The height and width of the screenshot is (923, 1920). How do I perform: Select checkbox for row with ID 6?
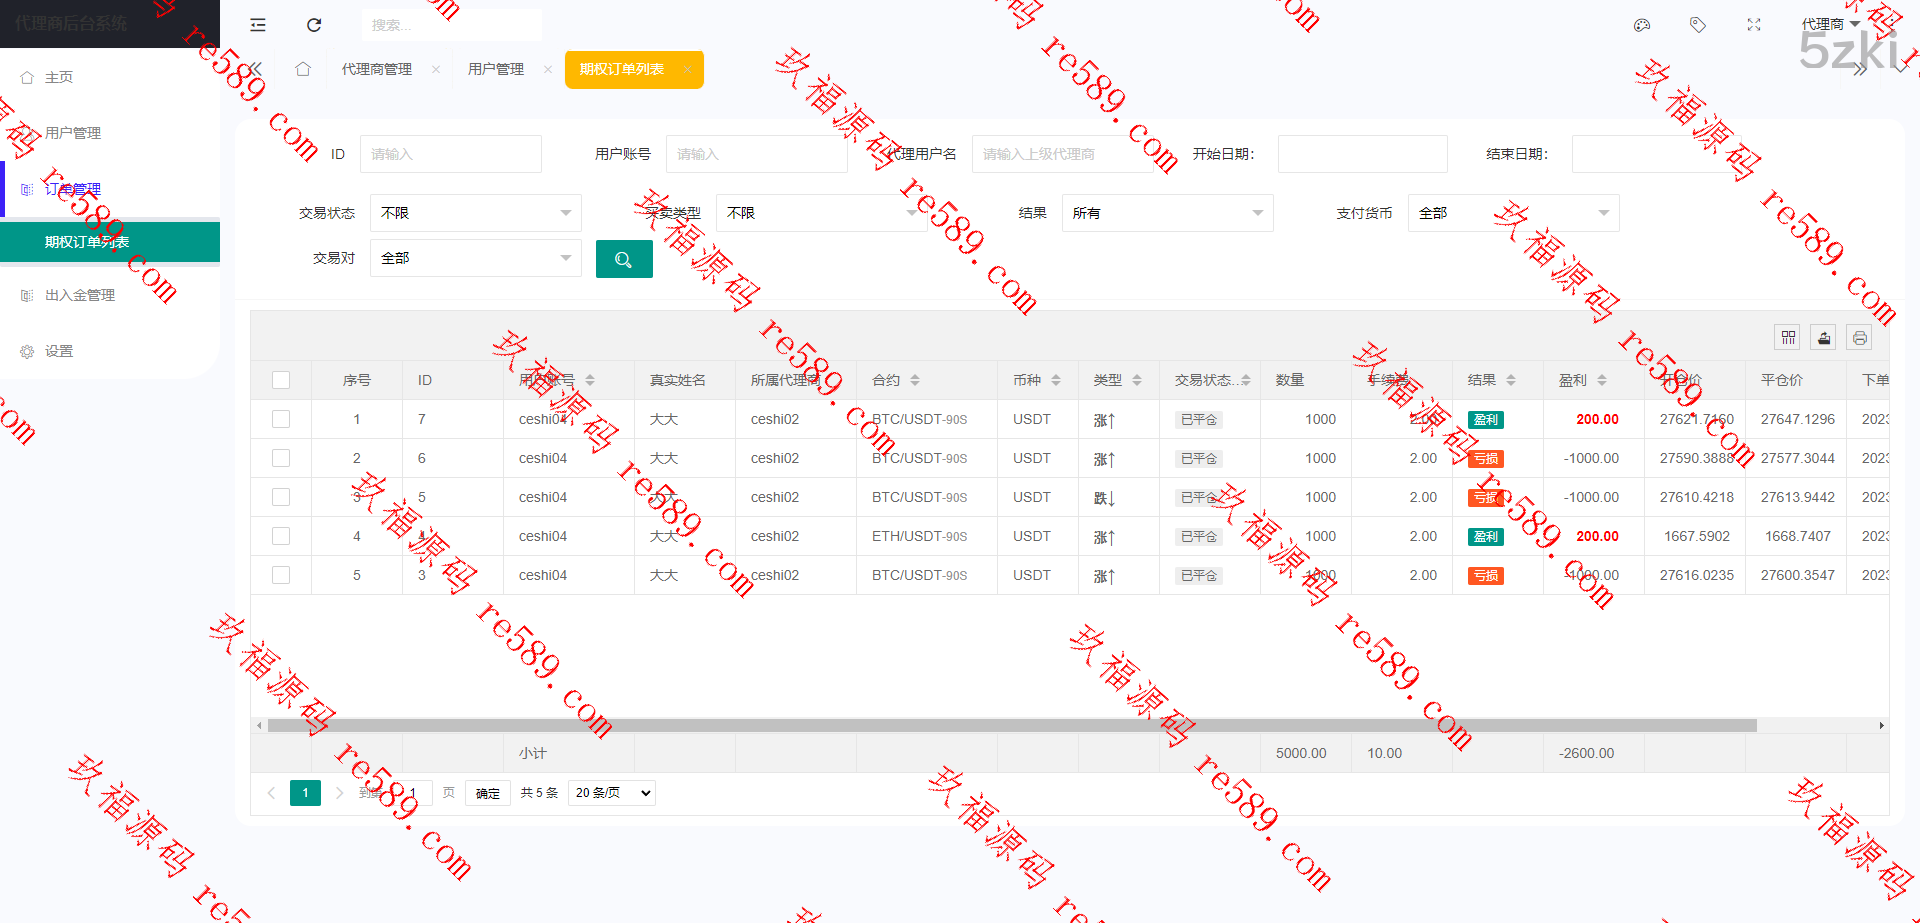pos(281,458)
